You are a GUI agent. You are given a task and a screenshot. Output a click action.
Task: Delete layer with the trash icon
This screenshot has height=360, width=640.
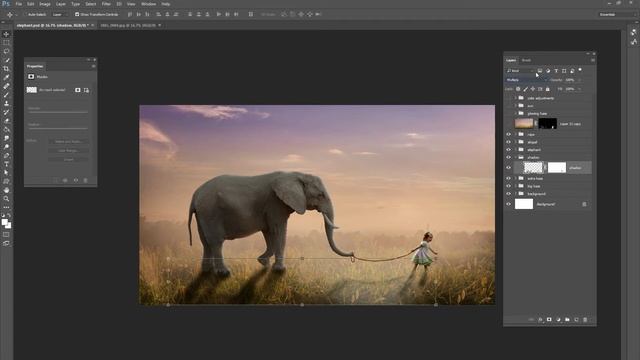pos(585,320)
